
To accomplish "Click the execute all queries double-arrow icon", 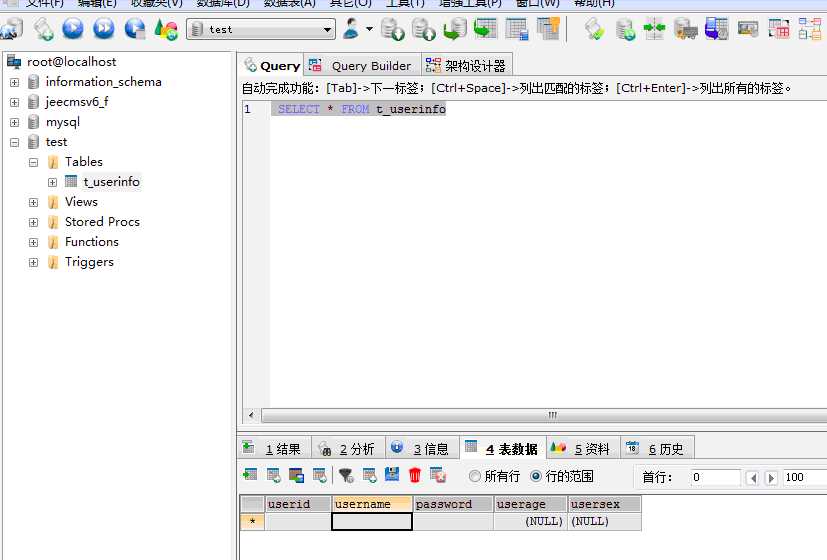I will click(x=104, y=28).
